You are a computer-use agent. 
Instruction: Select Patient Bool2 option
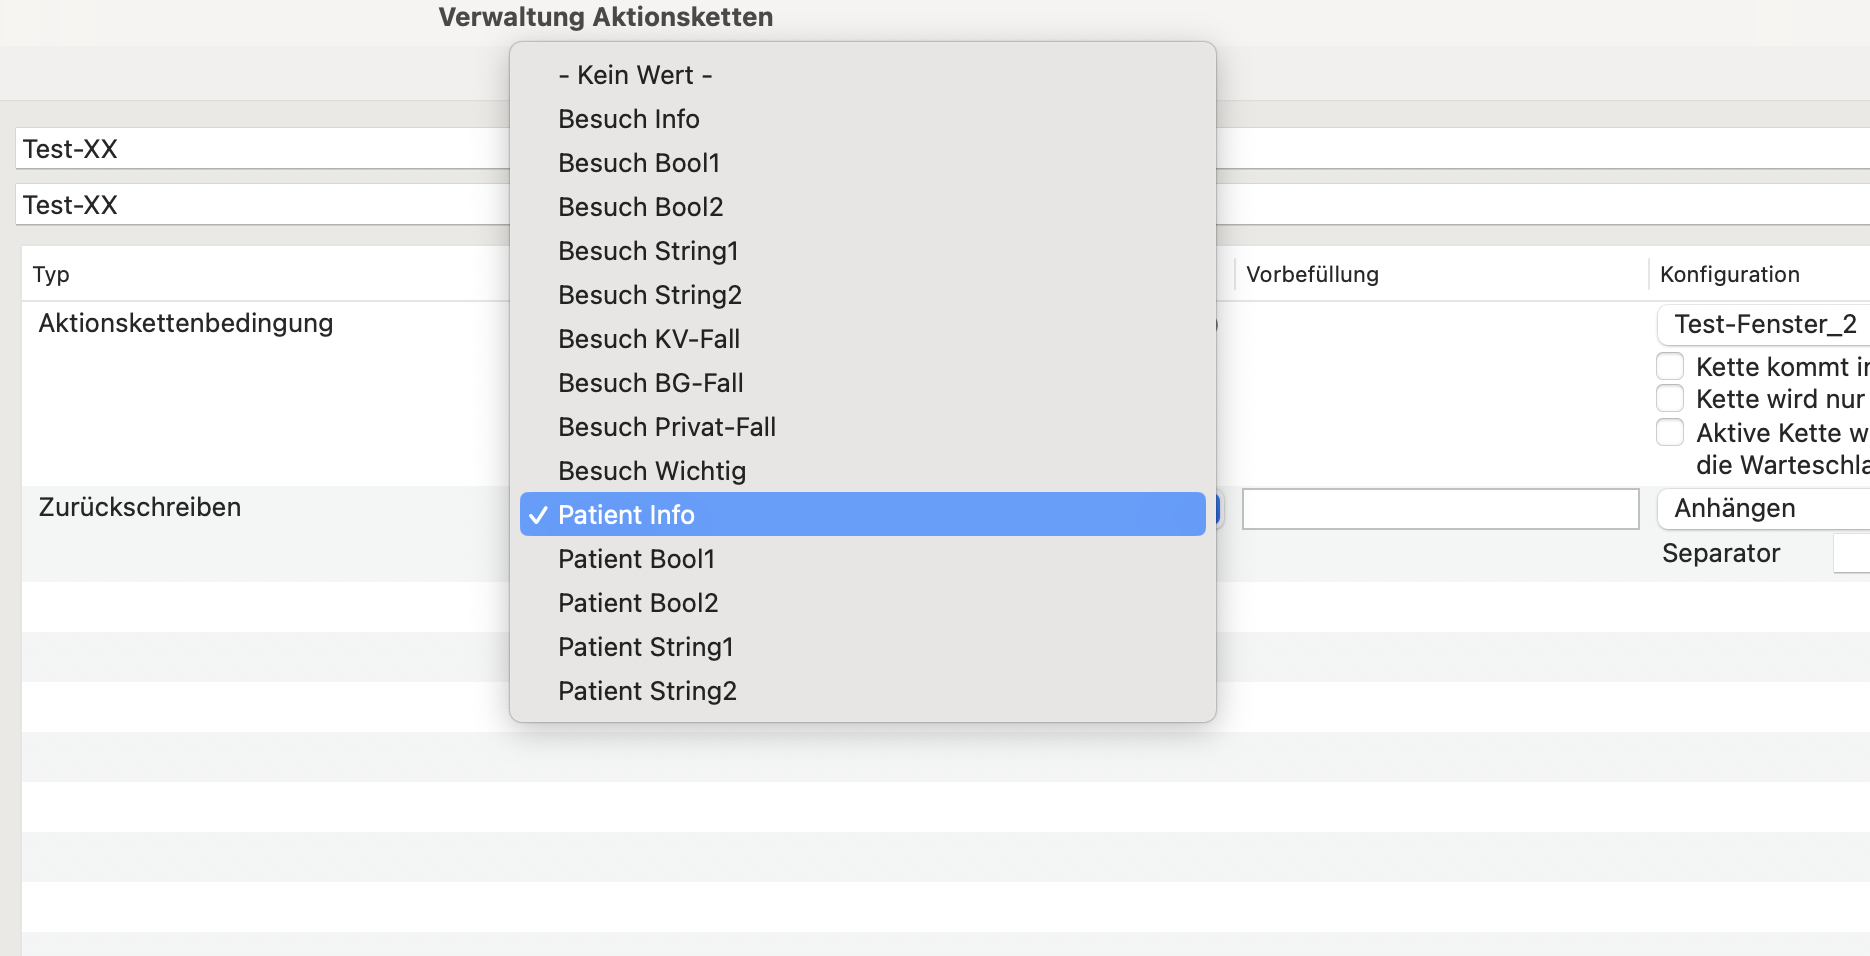pyautogui.click(x=862, y=603)
